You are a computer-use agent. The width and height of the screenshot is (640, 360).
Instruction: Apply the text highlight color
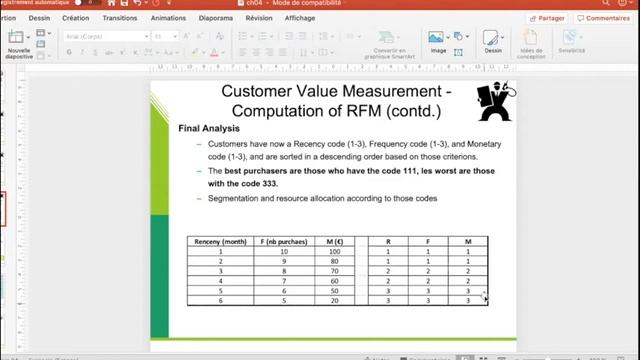tap(195, 52)
